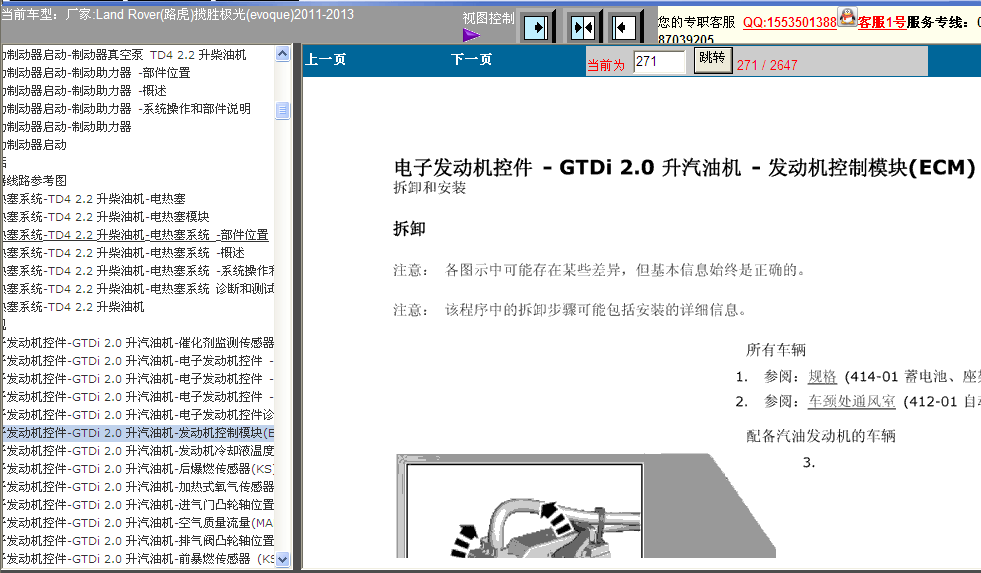Screen dimensions: 981x573
Task: Select GTDi 2.0 排气阀凸轮轴位置 entry
Action: pos(138,541)
